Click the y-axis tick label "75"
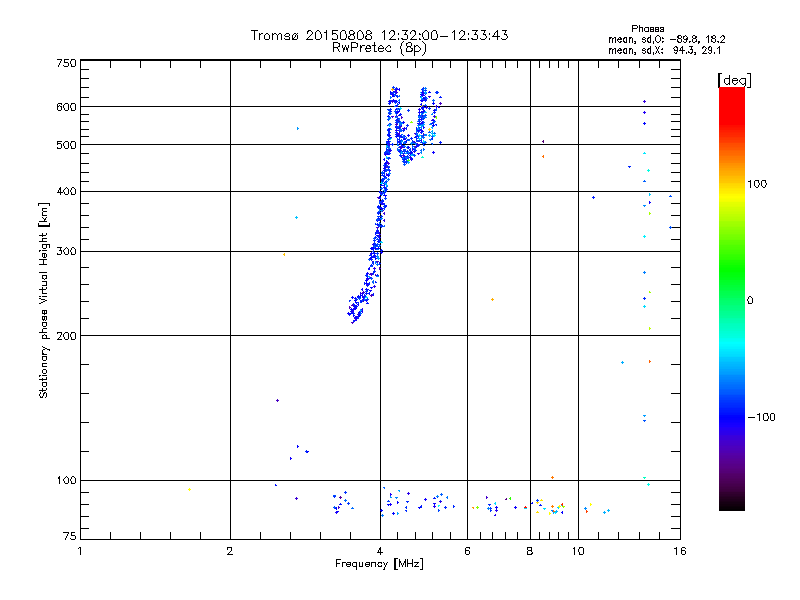The height and width of the screenshot is (600, 800). pyautogui.click(x=70, y=536)
